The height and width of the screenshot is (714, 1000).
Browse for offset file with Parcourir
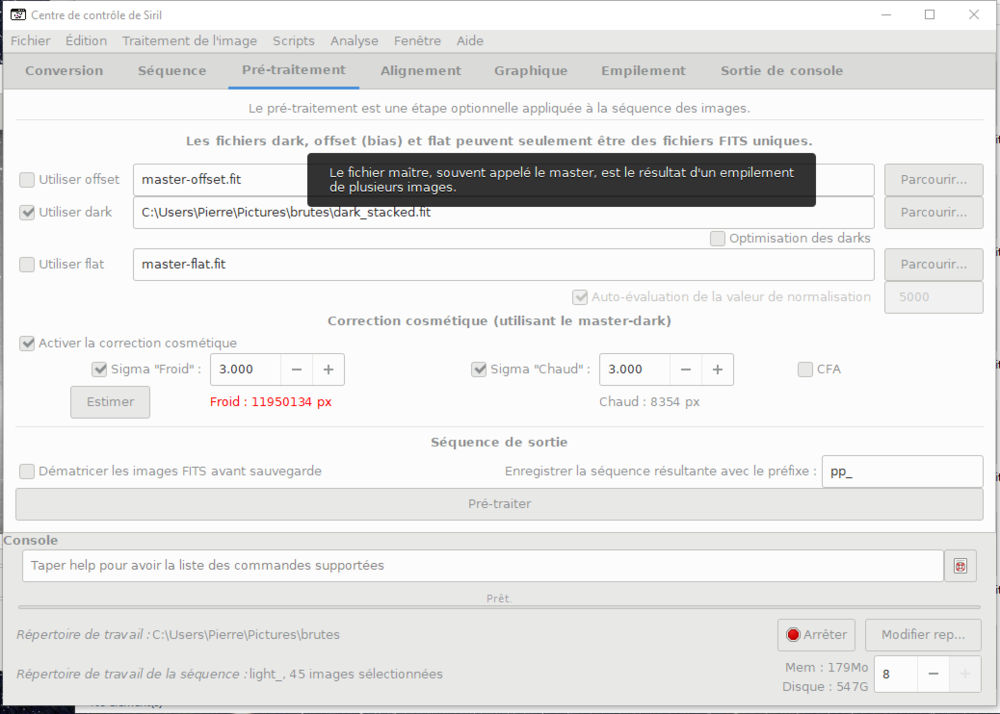coord(934,180)
